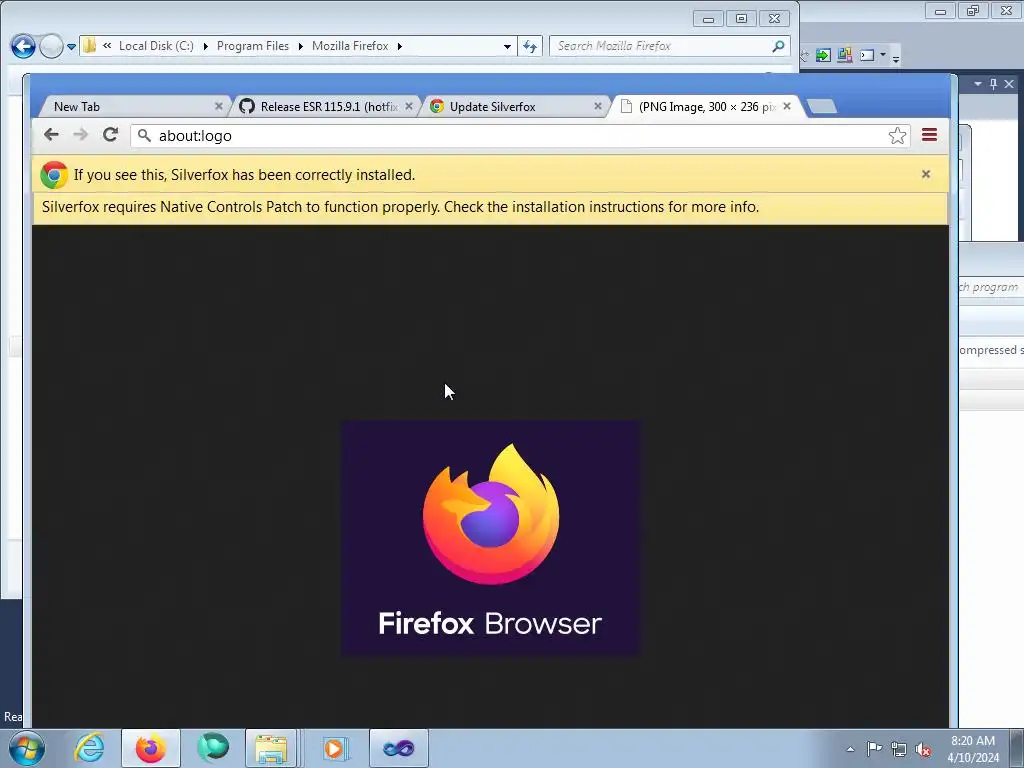Open the Explorer address bar history dropdown
The height and width of the screenshot is (768, 1024).
click(507, 46)
